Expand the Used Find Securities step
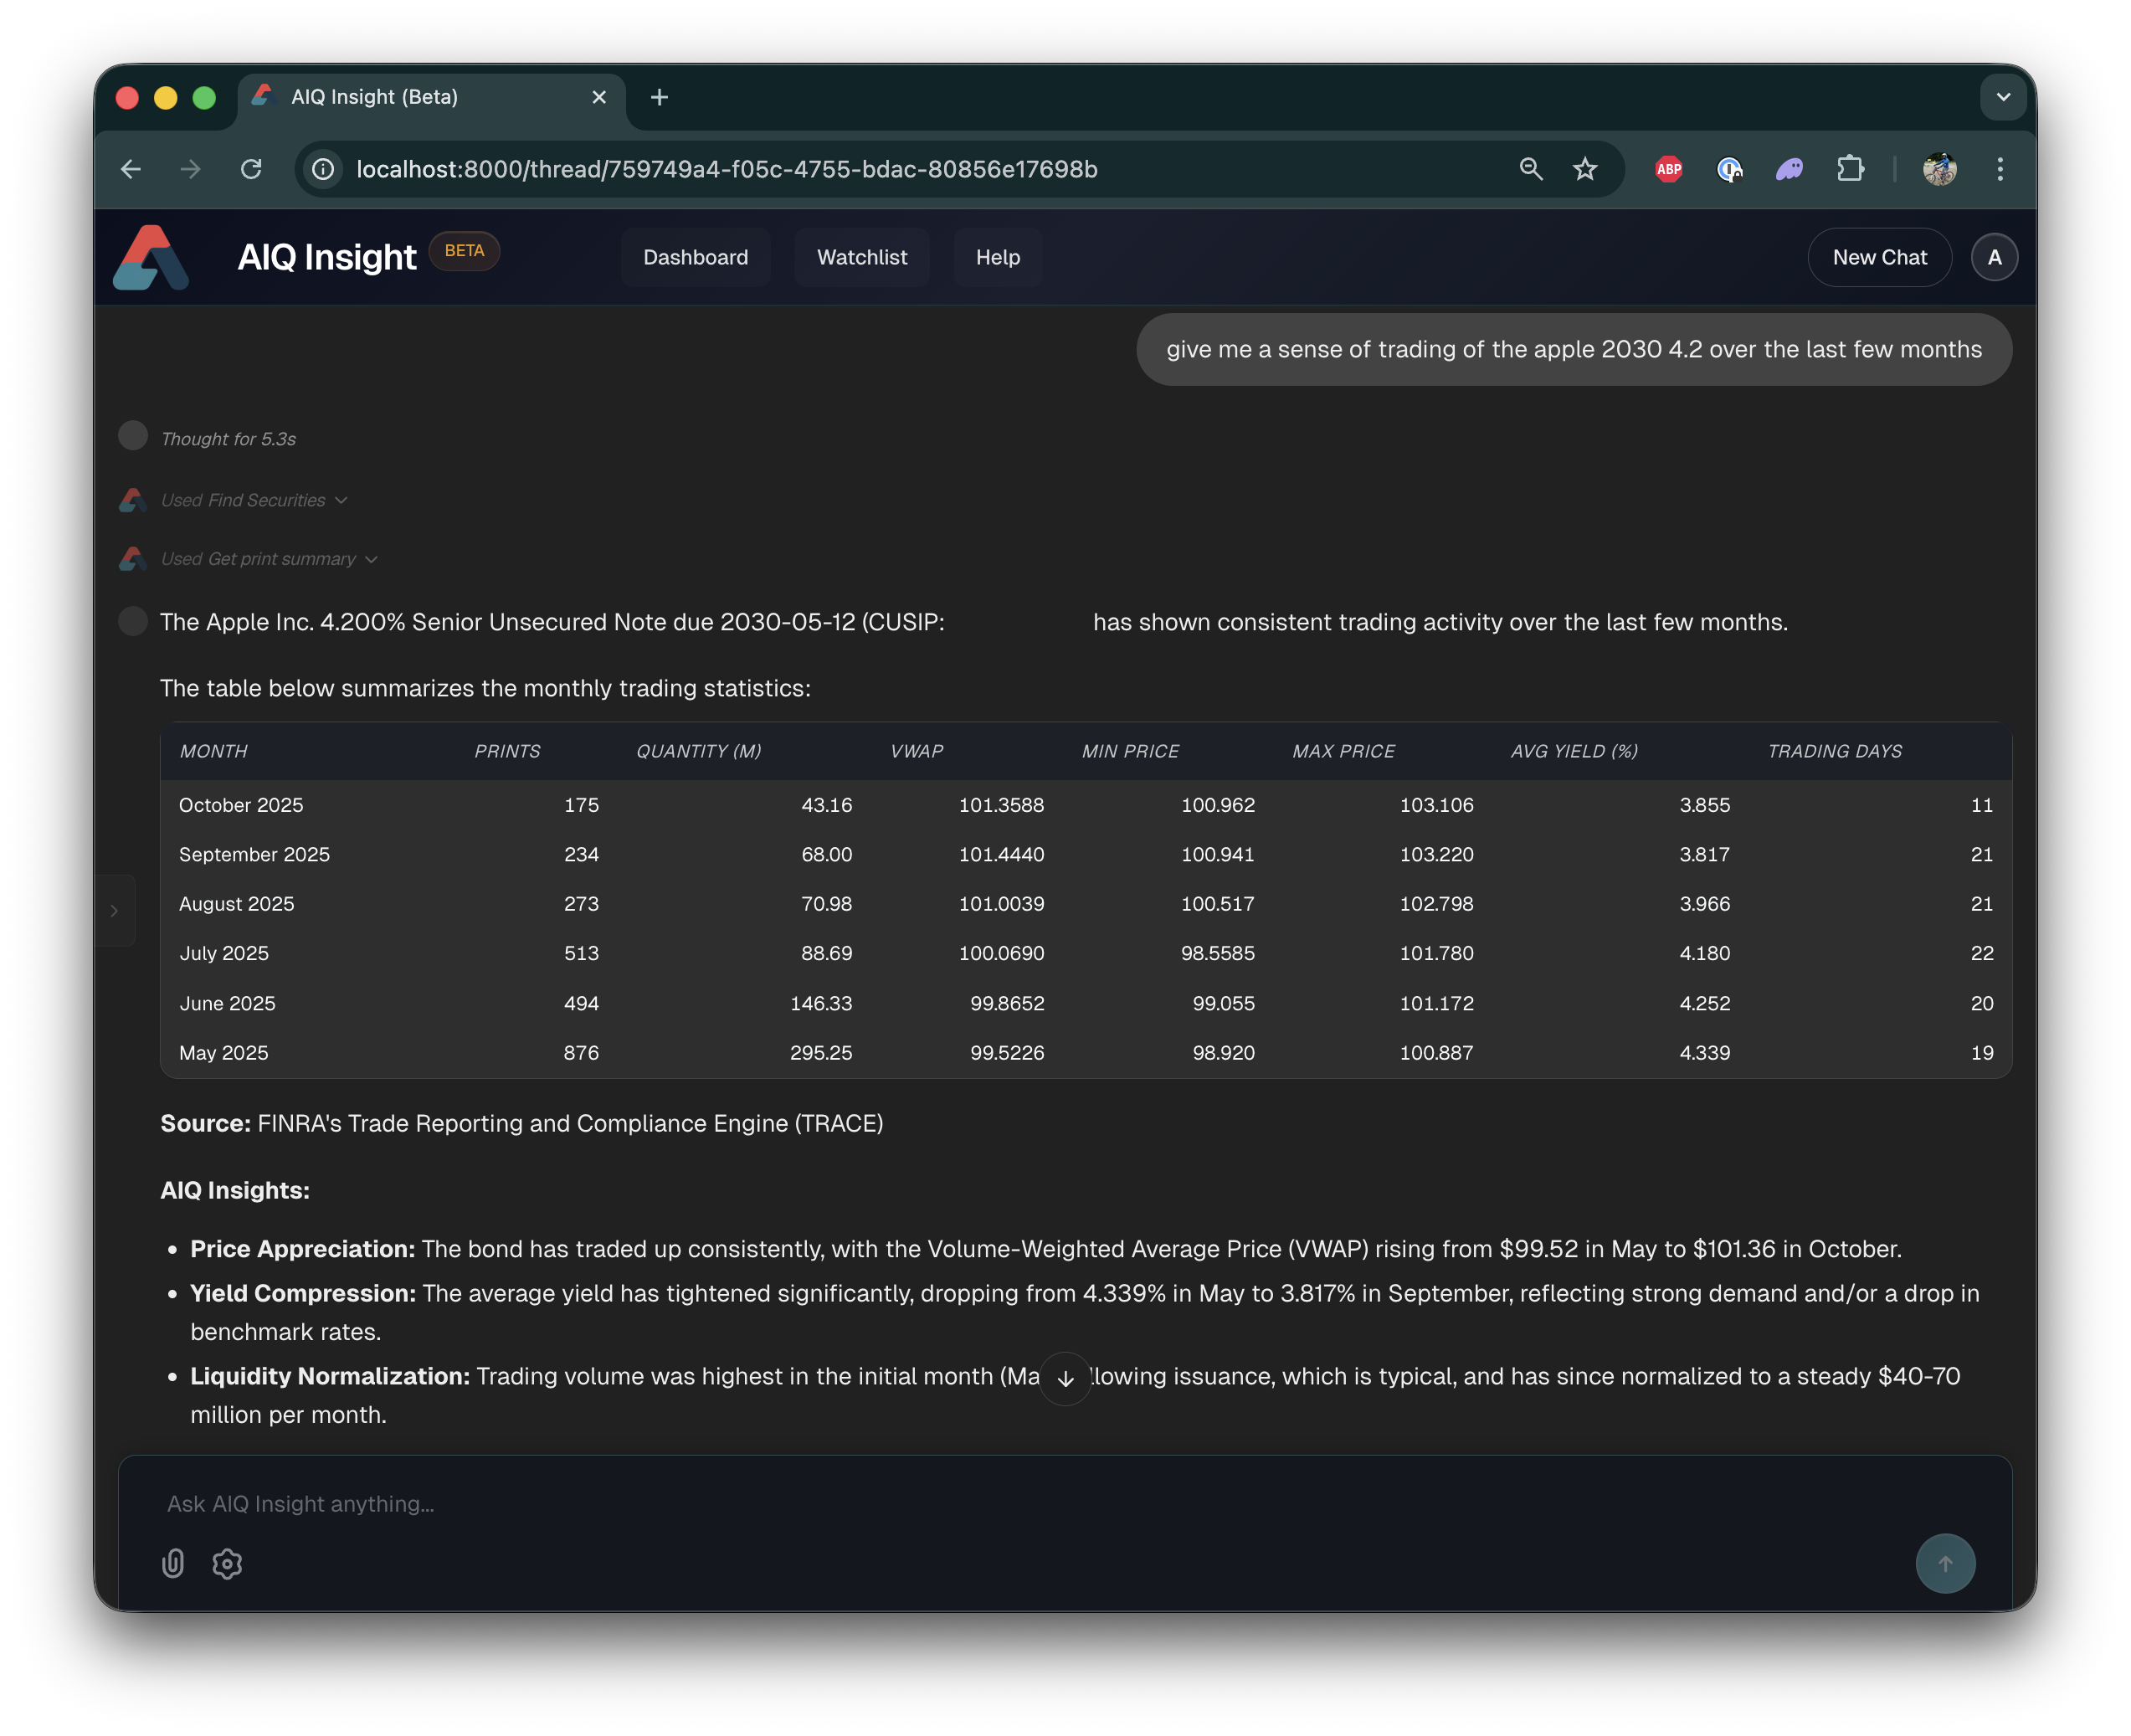This screenshot has width=2131, height=1736. [254, 500]
